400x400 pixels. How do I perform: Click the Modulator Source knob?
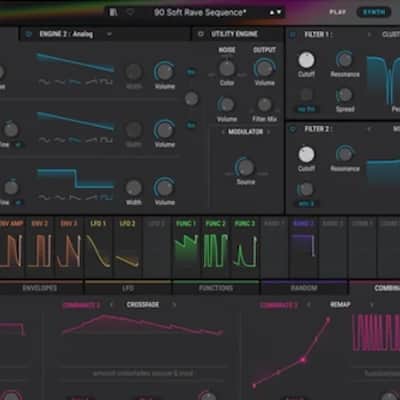point(246,167)
